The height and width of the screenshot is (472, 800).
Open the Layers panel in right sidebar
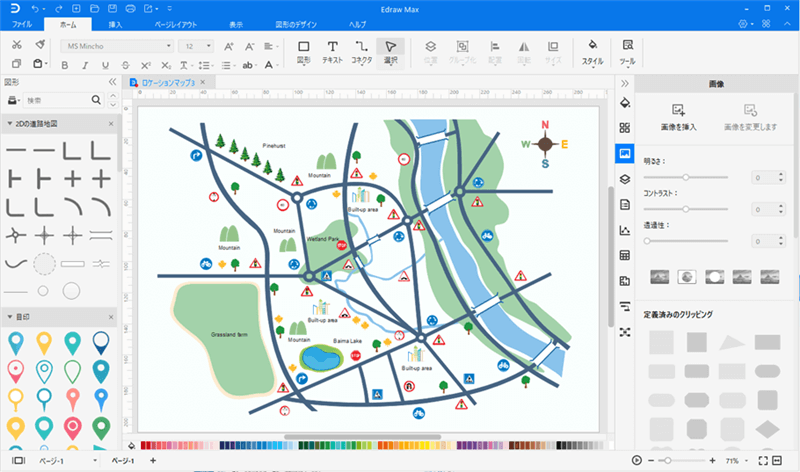[625, 179]
